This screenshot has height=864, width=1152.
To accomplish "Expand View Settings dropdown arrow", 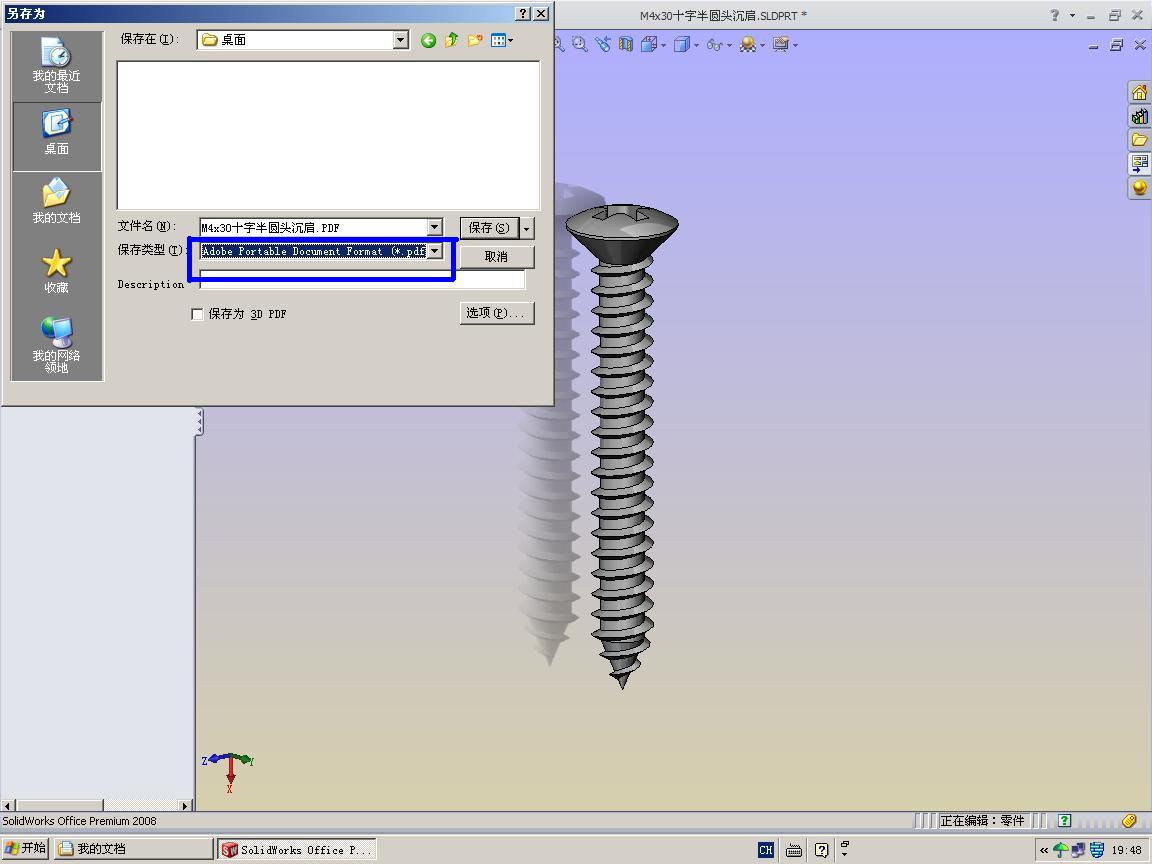I will [795, 46].
